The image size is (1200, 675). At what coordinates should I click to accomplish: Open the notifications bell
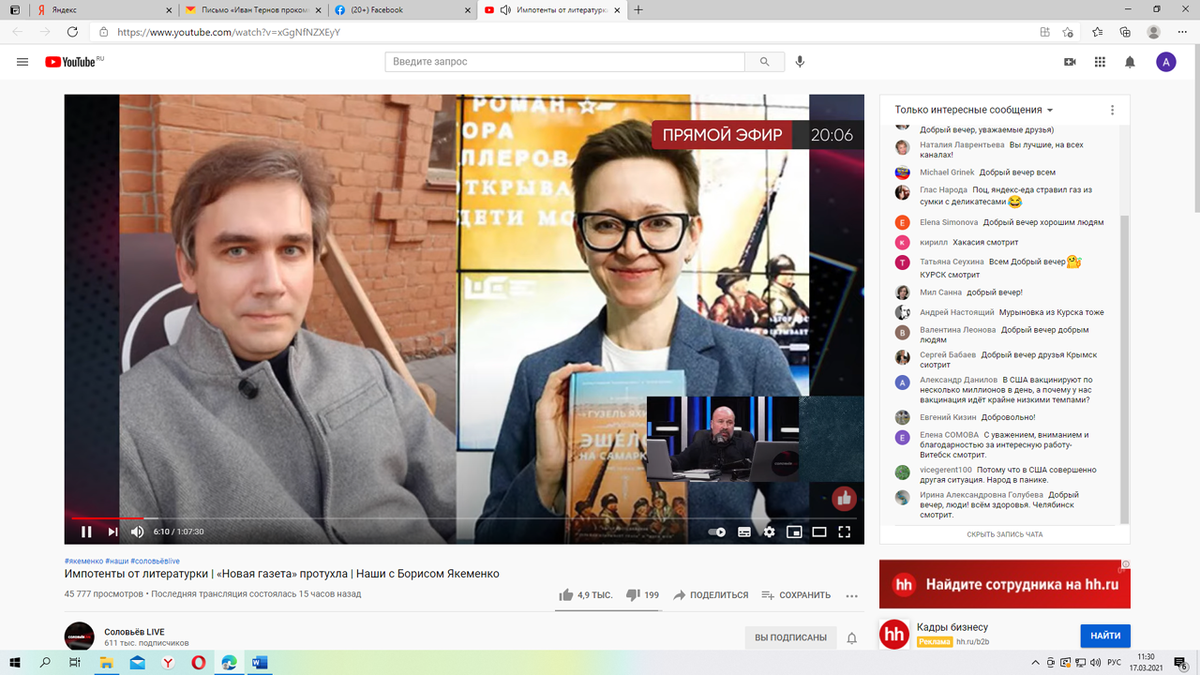point(1129,61)
